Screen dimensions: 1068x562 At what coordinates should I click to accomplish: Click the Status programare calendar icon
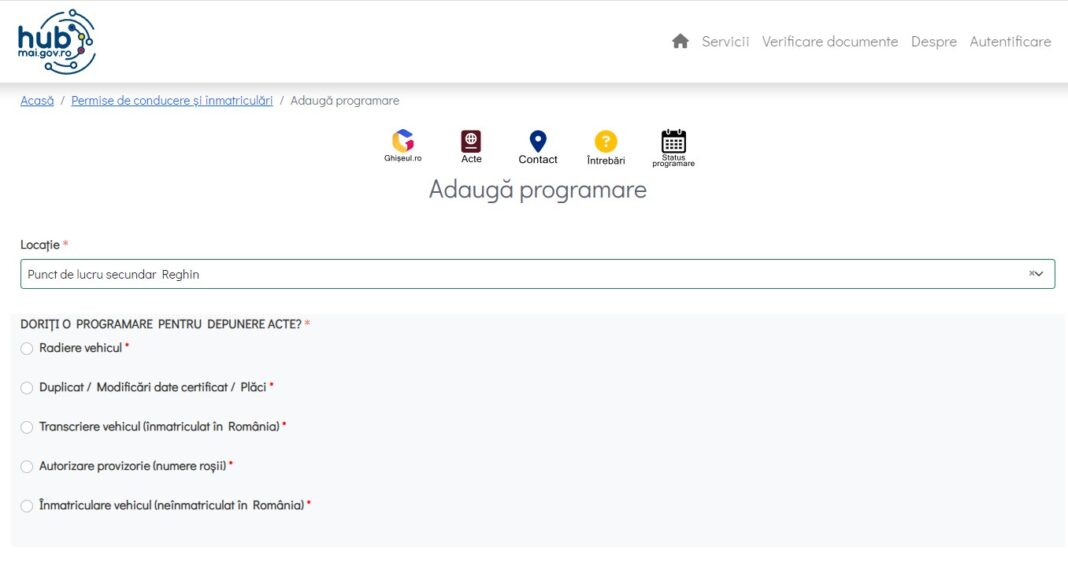(x=673, y=142)
